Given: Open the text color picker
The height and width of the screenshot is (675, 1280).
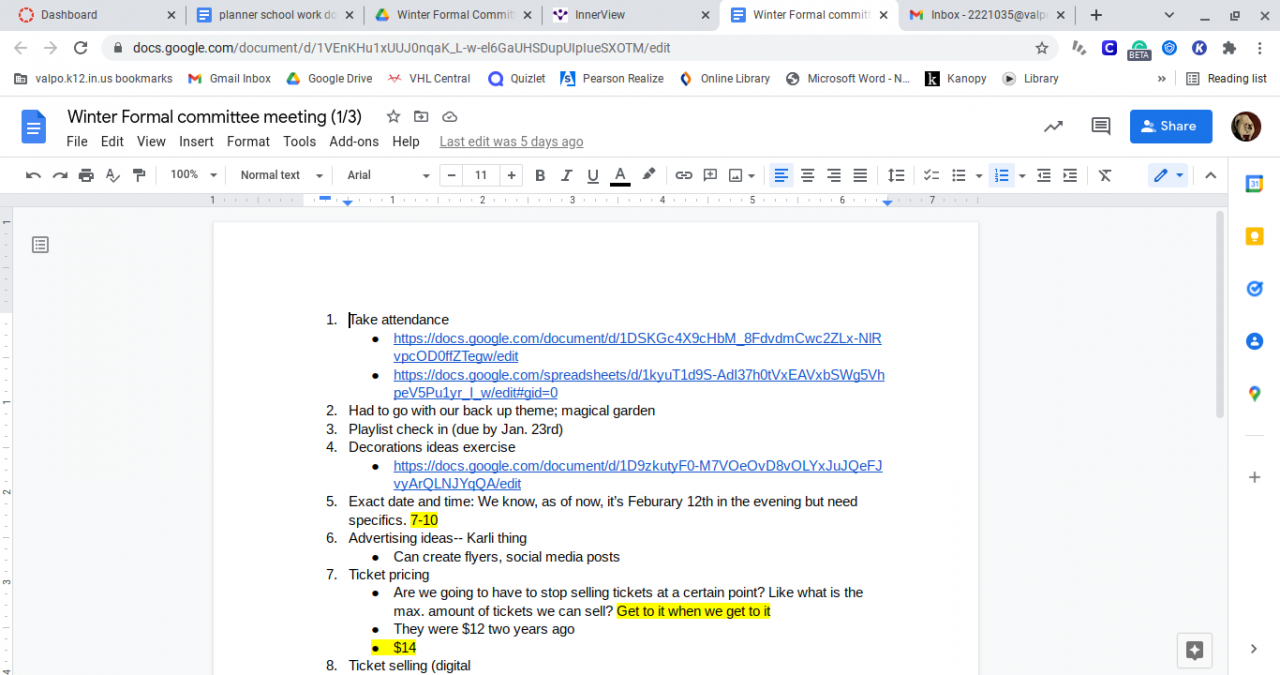Looking at the screenshot, I should click(620, 175).
